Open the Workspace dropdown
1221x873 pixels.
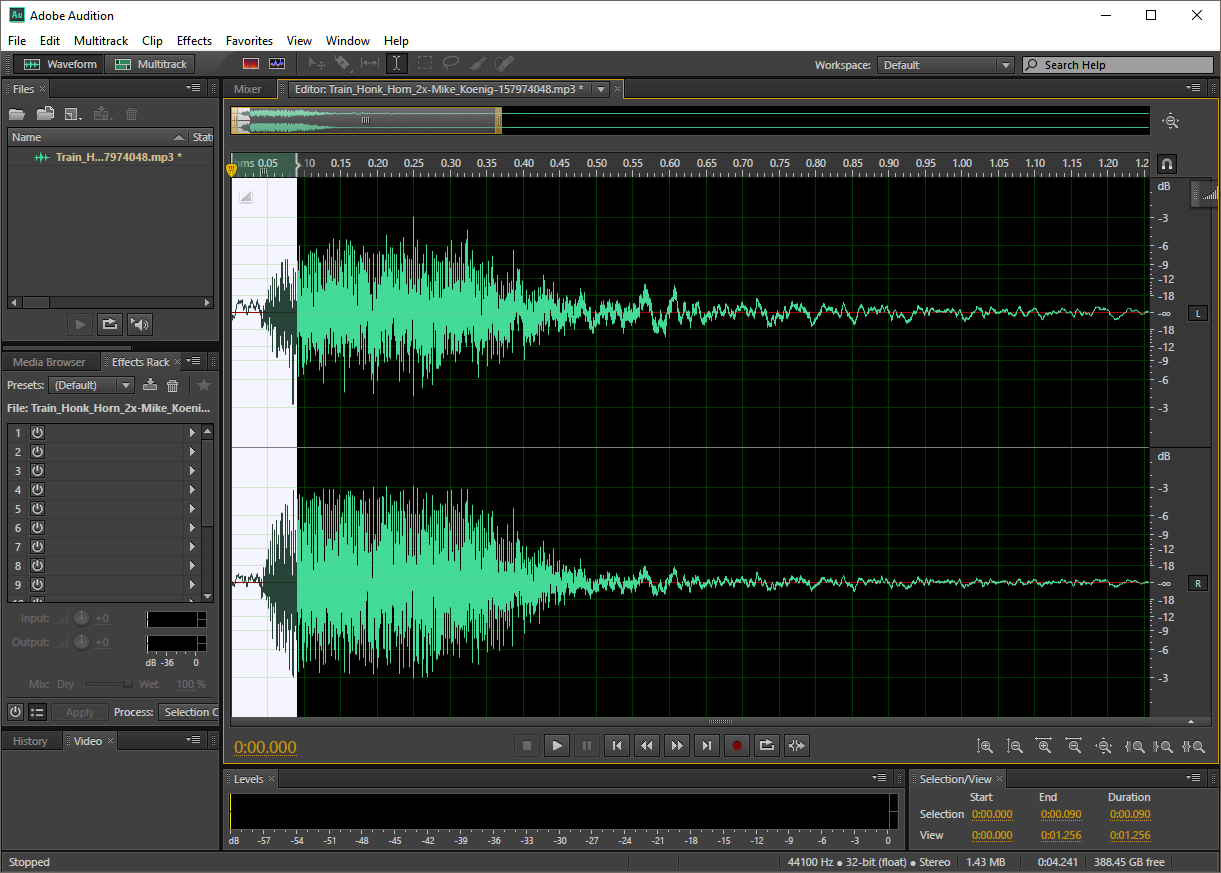(945, 65)
